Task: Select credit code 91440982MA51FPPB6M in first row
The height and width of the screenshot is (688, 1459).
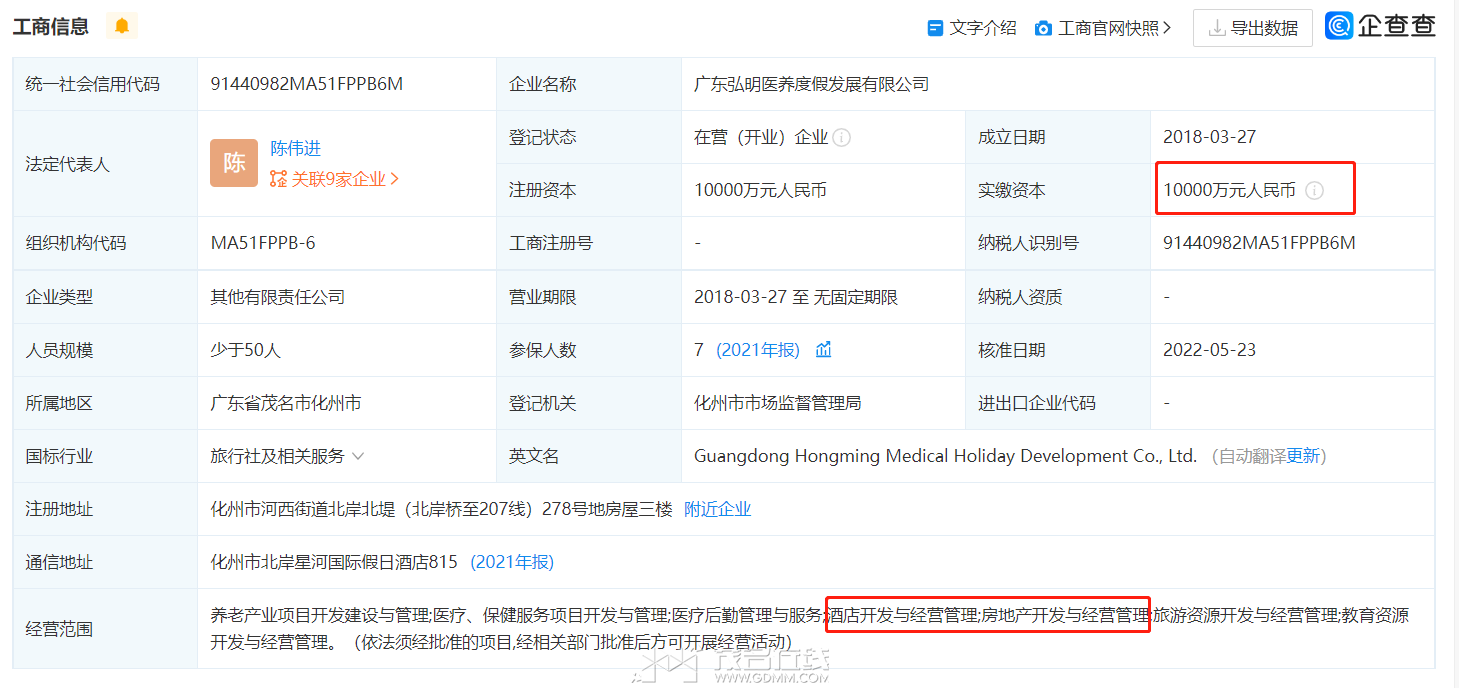Action: 307,84
